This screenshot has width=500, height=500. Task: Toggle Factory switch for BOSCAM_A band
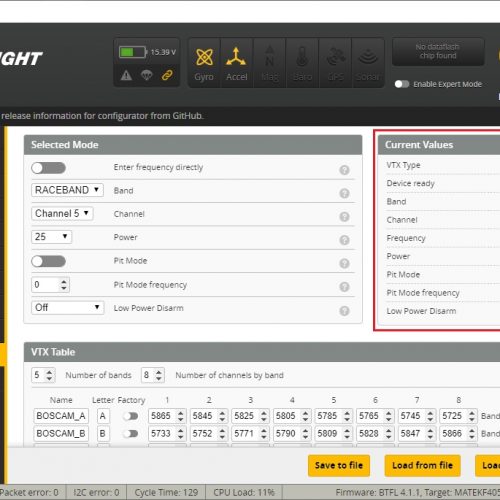click(x=130, y=416)
